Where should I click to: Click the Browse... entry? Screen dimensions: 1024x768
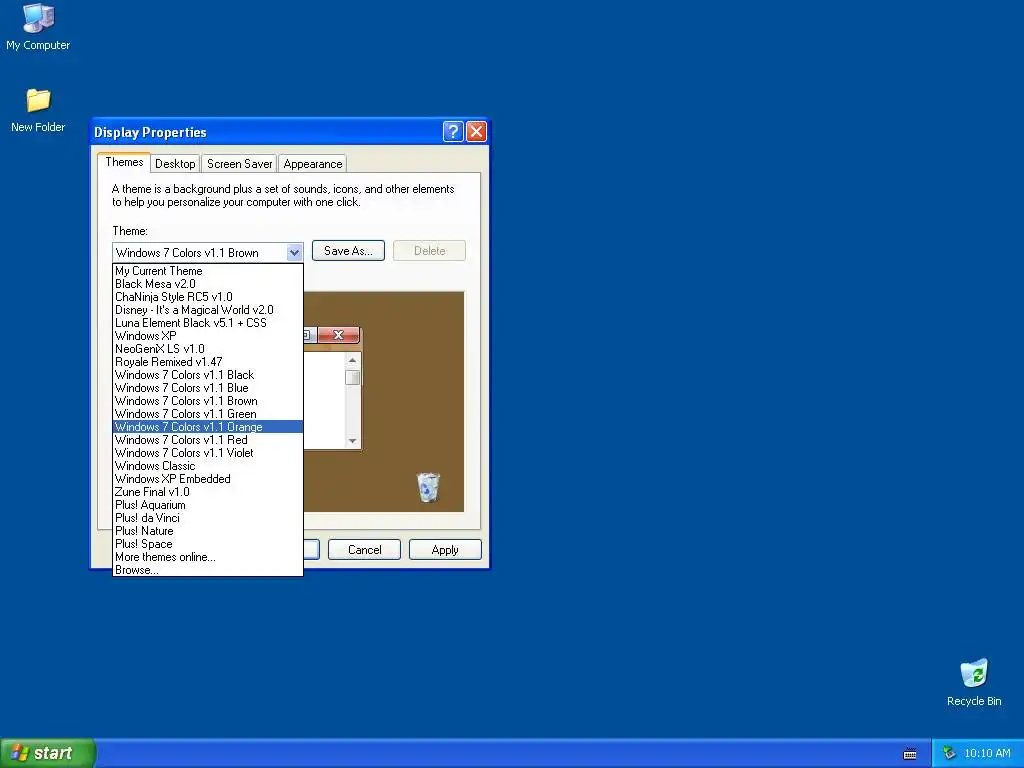pyautogui.click(x=208, y=569)
